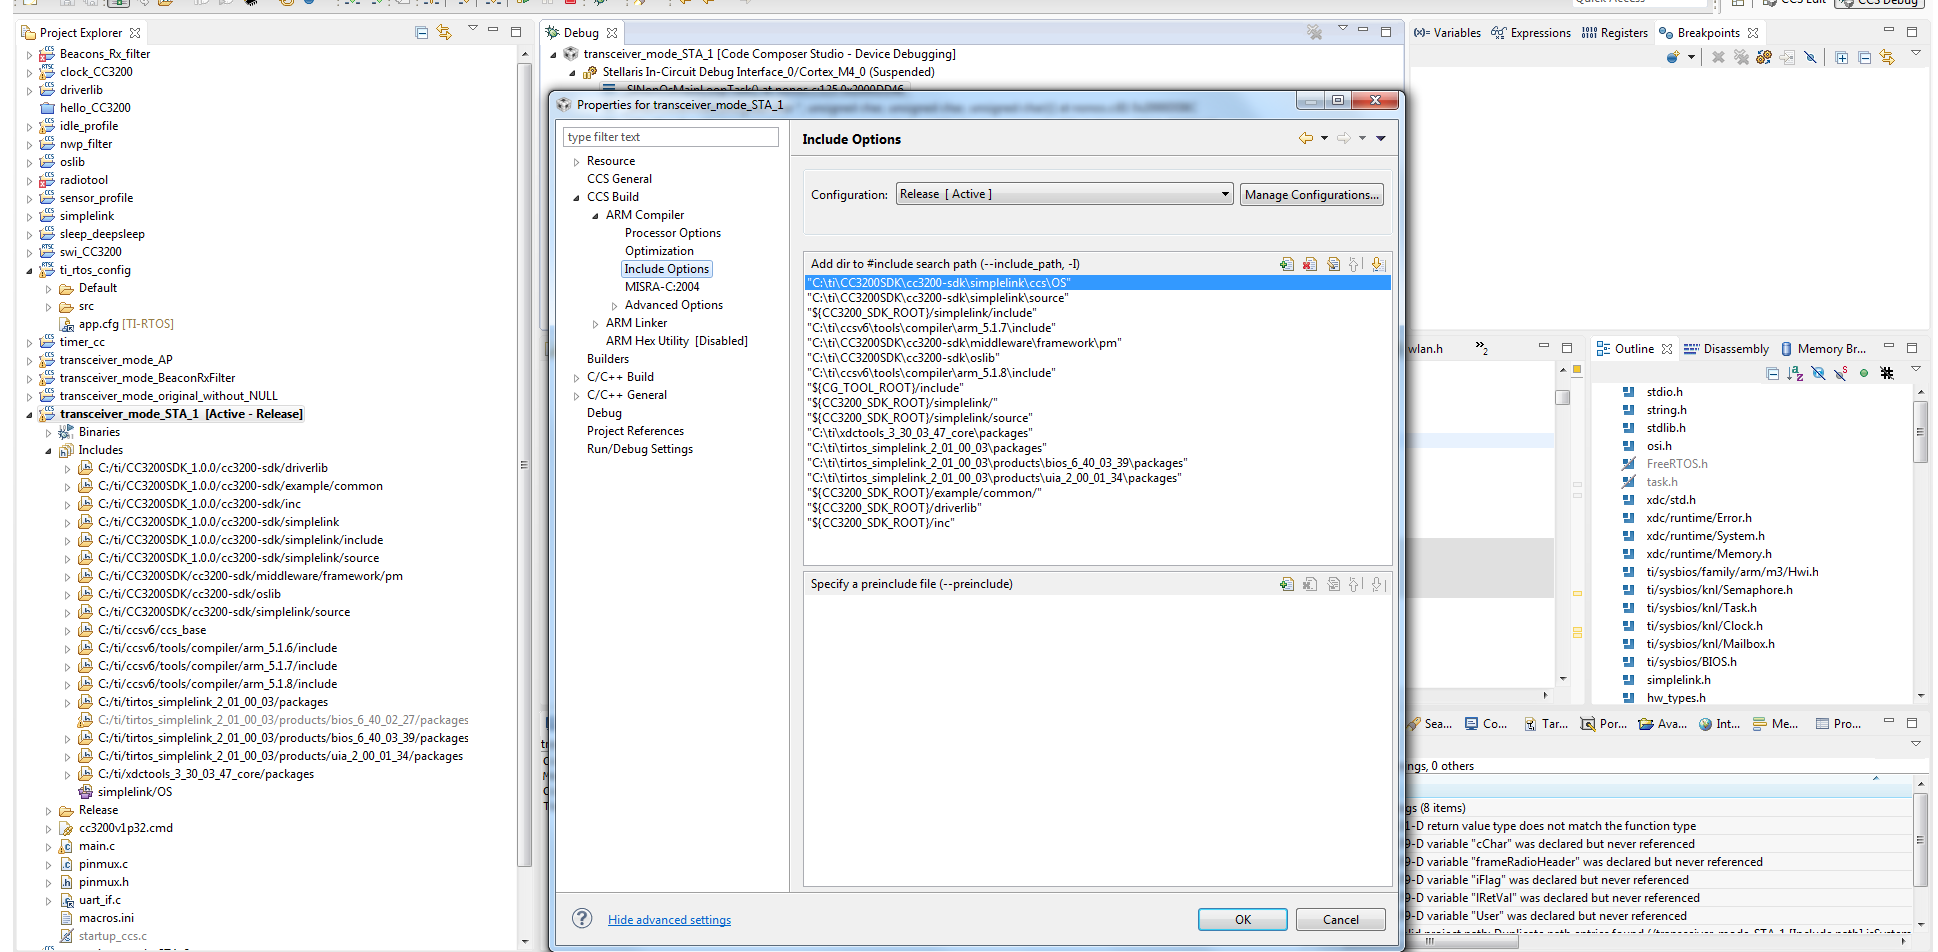Viewport: 1938px width, 952px height.
Task: Add a new include search path entry
Action: (1287, 264)
